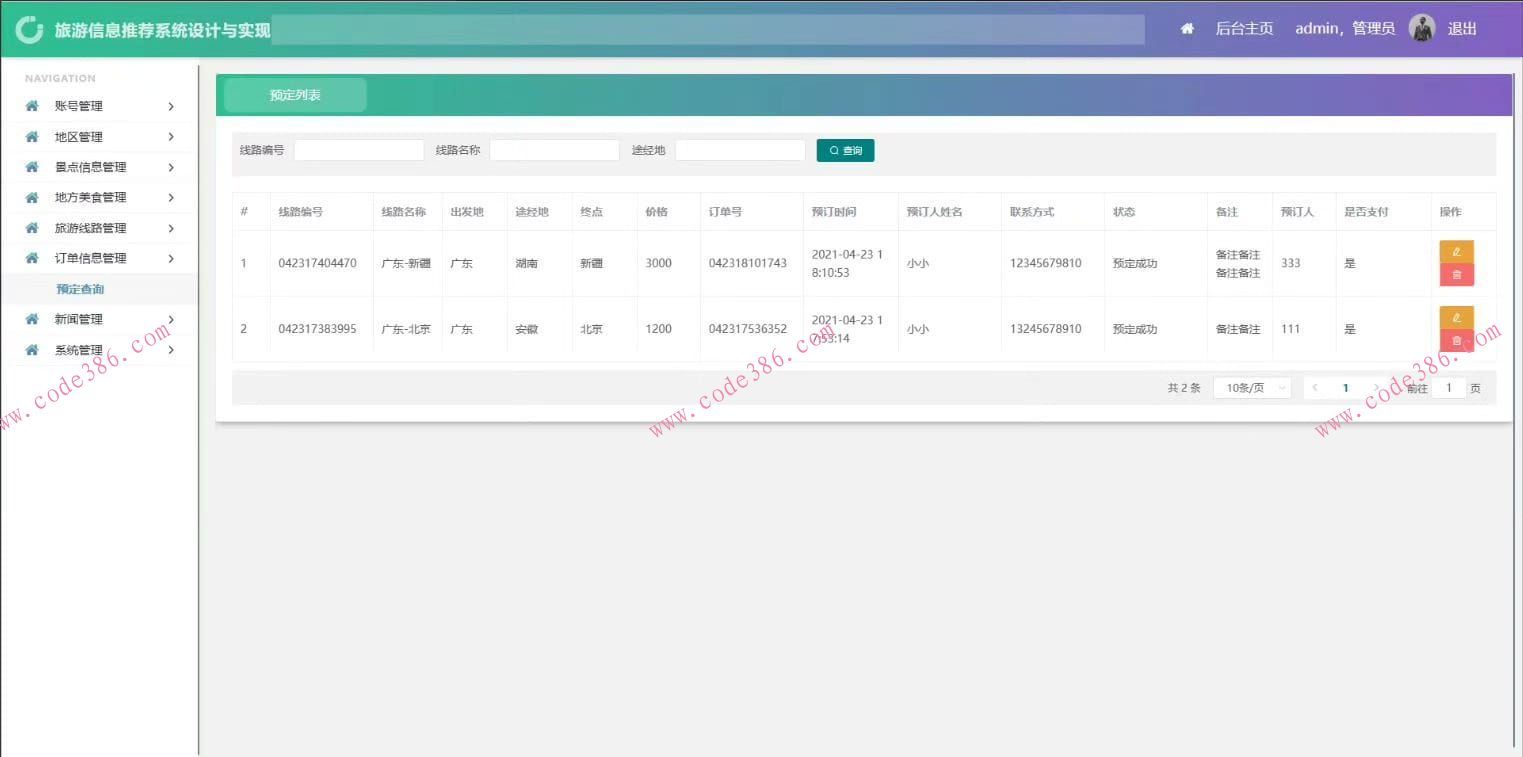Screen dimensions: 1523x757
Task: Go to the next page arrow
Action: (x=1377, y=388)
